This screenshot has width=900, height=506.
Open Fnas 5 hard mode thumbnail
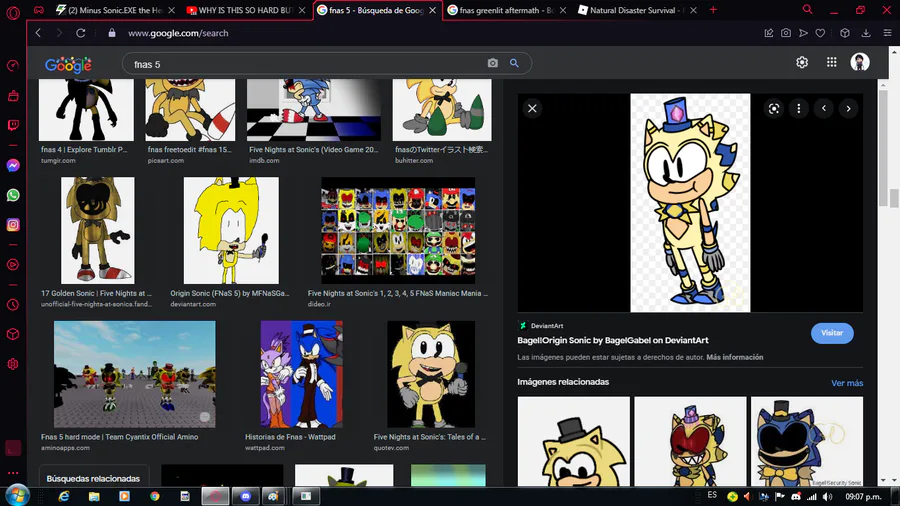pos(134,374)
